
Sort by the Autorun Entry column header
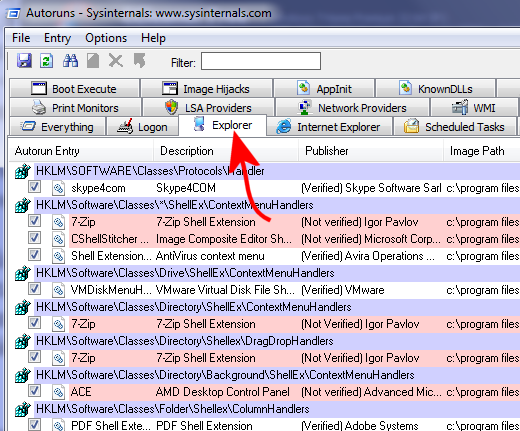pyautogui.click(x=81, y=151)
